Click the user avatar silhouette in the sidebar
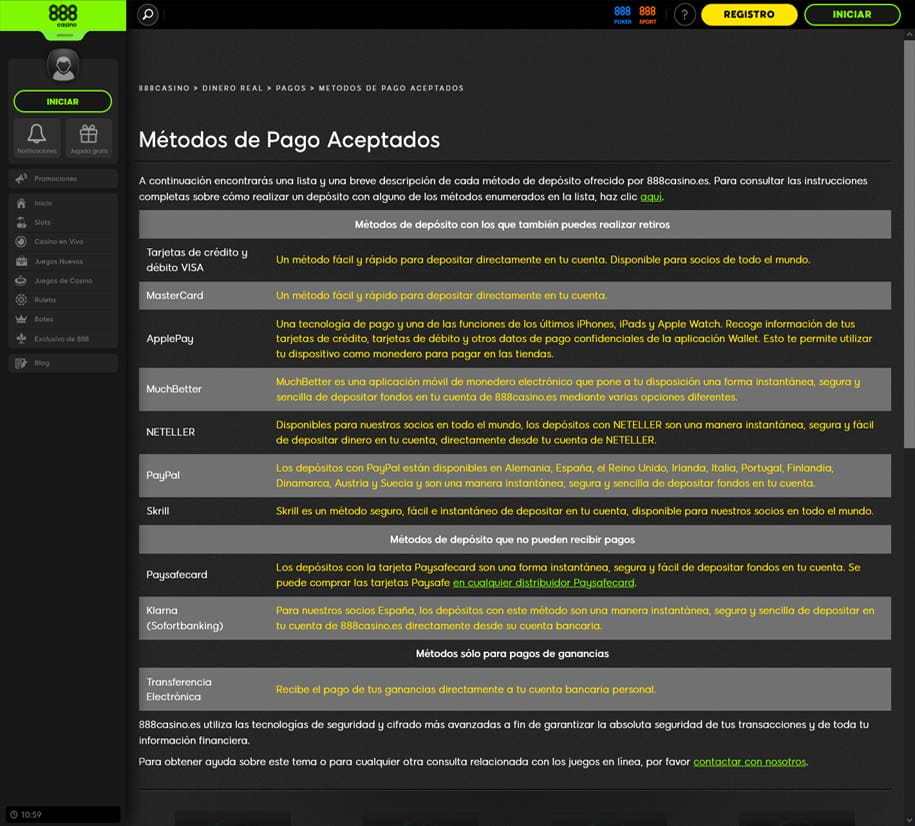 click(63, 66)
